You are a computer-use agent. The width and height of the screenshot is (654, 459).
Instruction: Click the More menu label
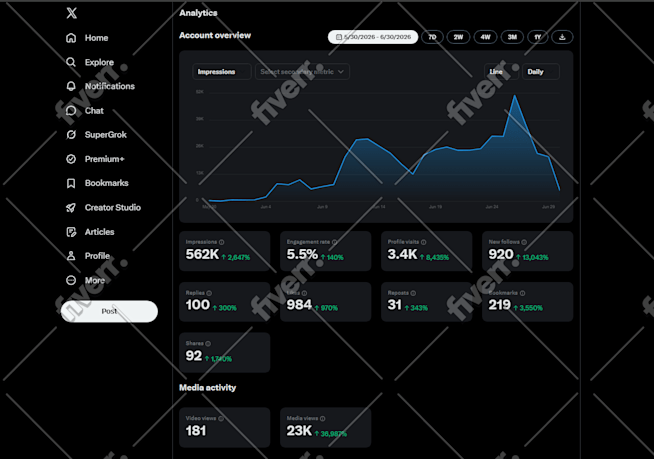[95, 280]
